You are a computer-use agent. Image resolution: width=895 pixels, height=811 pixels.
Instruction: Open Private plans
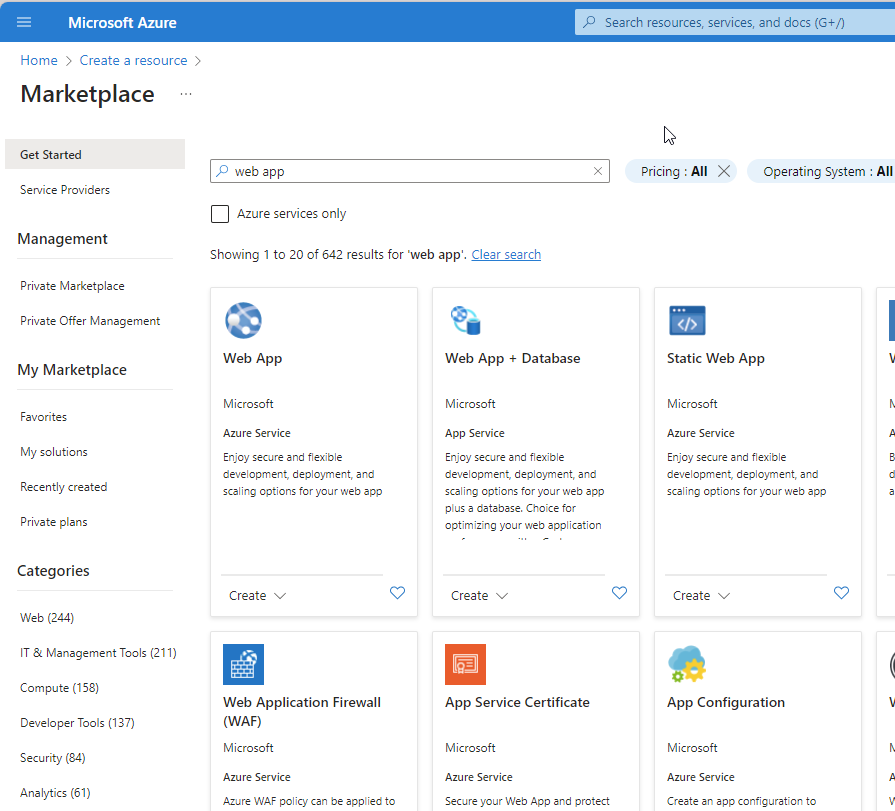pyautogui.click(x=54, y=522)
